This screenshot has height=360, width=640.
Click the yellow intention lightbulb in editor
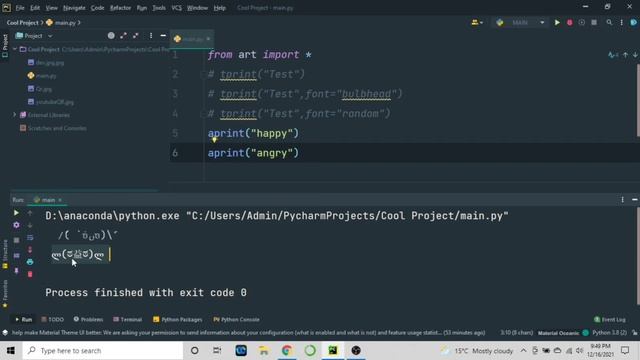(214, 140)
